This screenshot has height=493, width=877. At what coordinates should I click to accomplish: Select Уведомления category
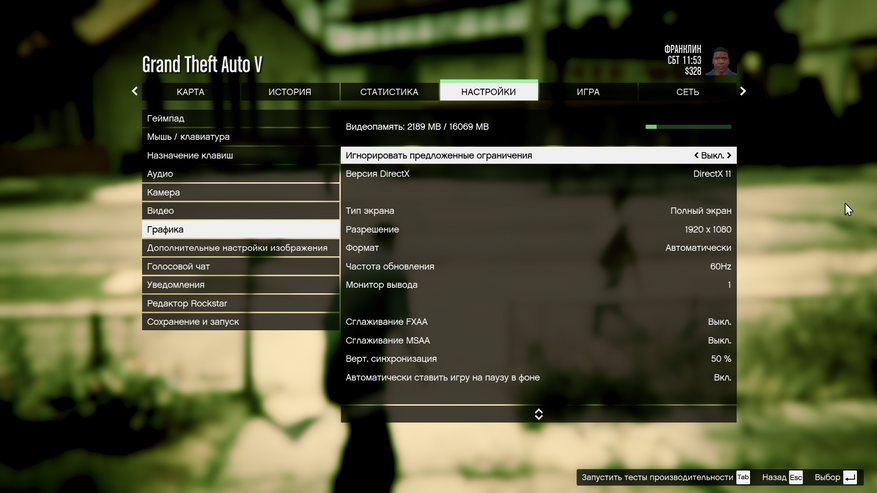(x=241, y=285)
